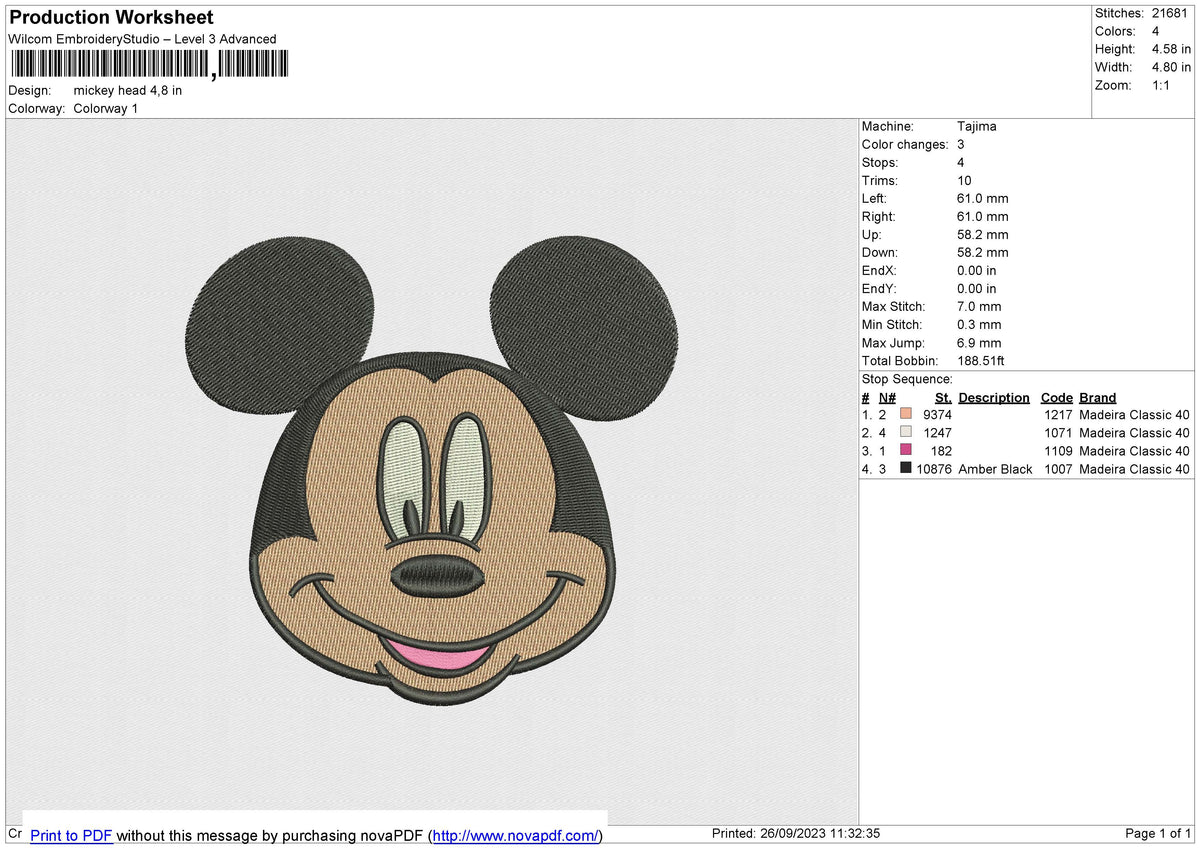Screen dimensions: 1200x848
Task: Click thread code 1007
Action: click(x=1058, y=468)
